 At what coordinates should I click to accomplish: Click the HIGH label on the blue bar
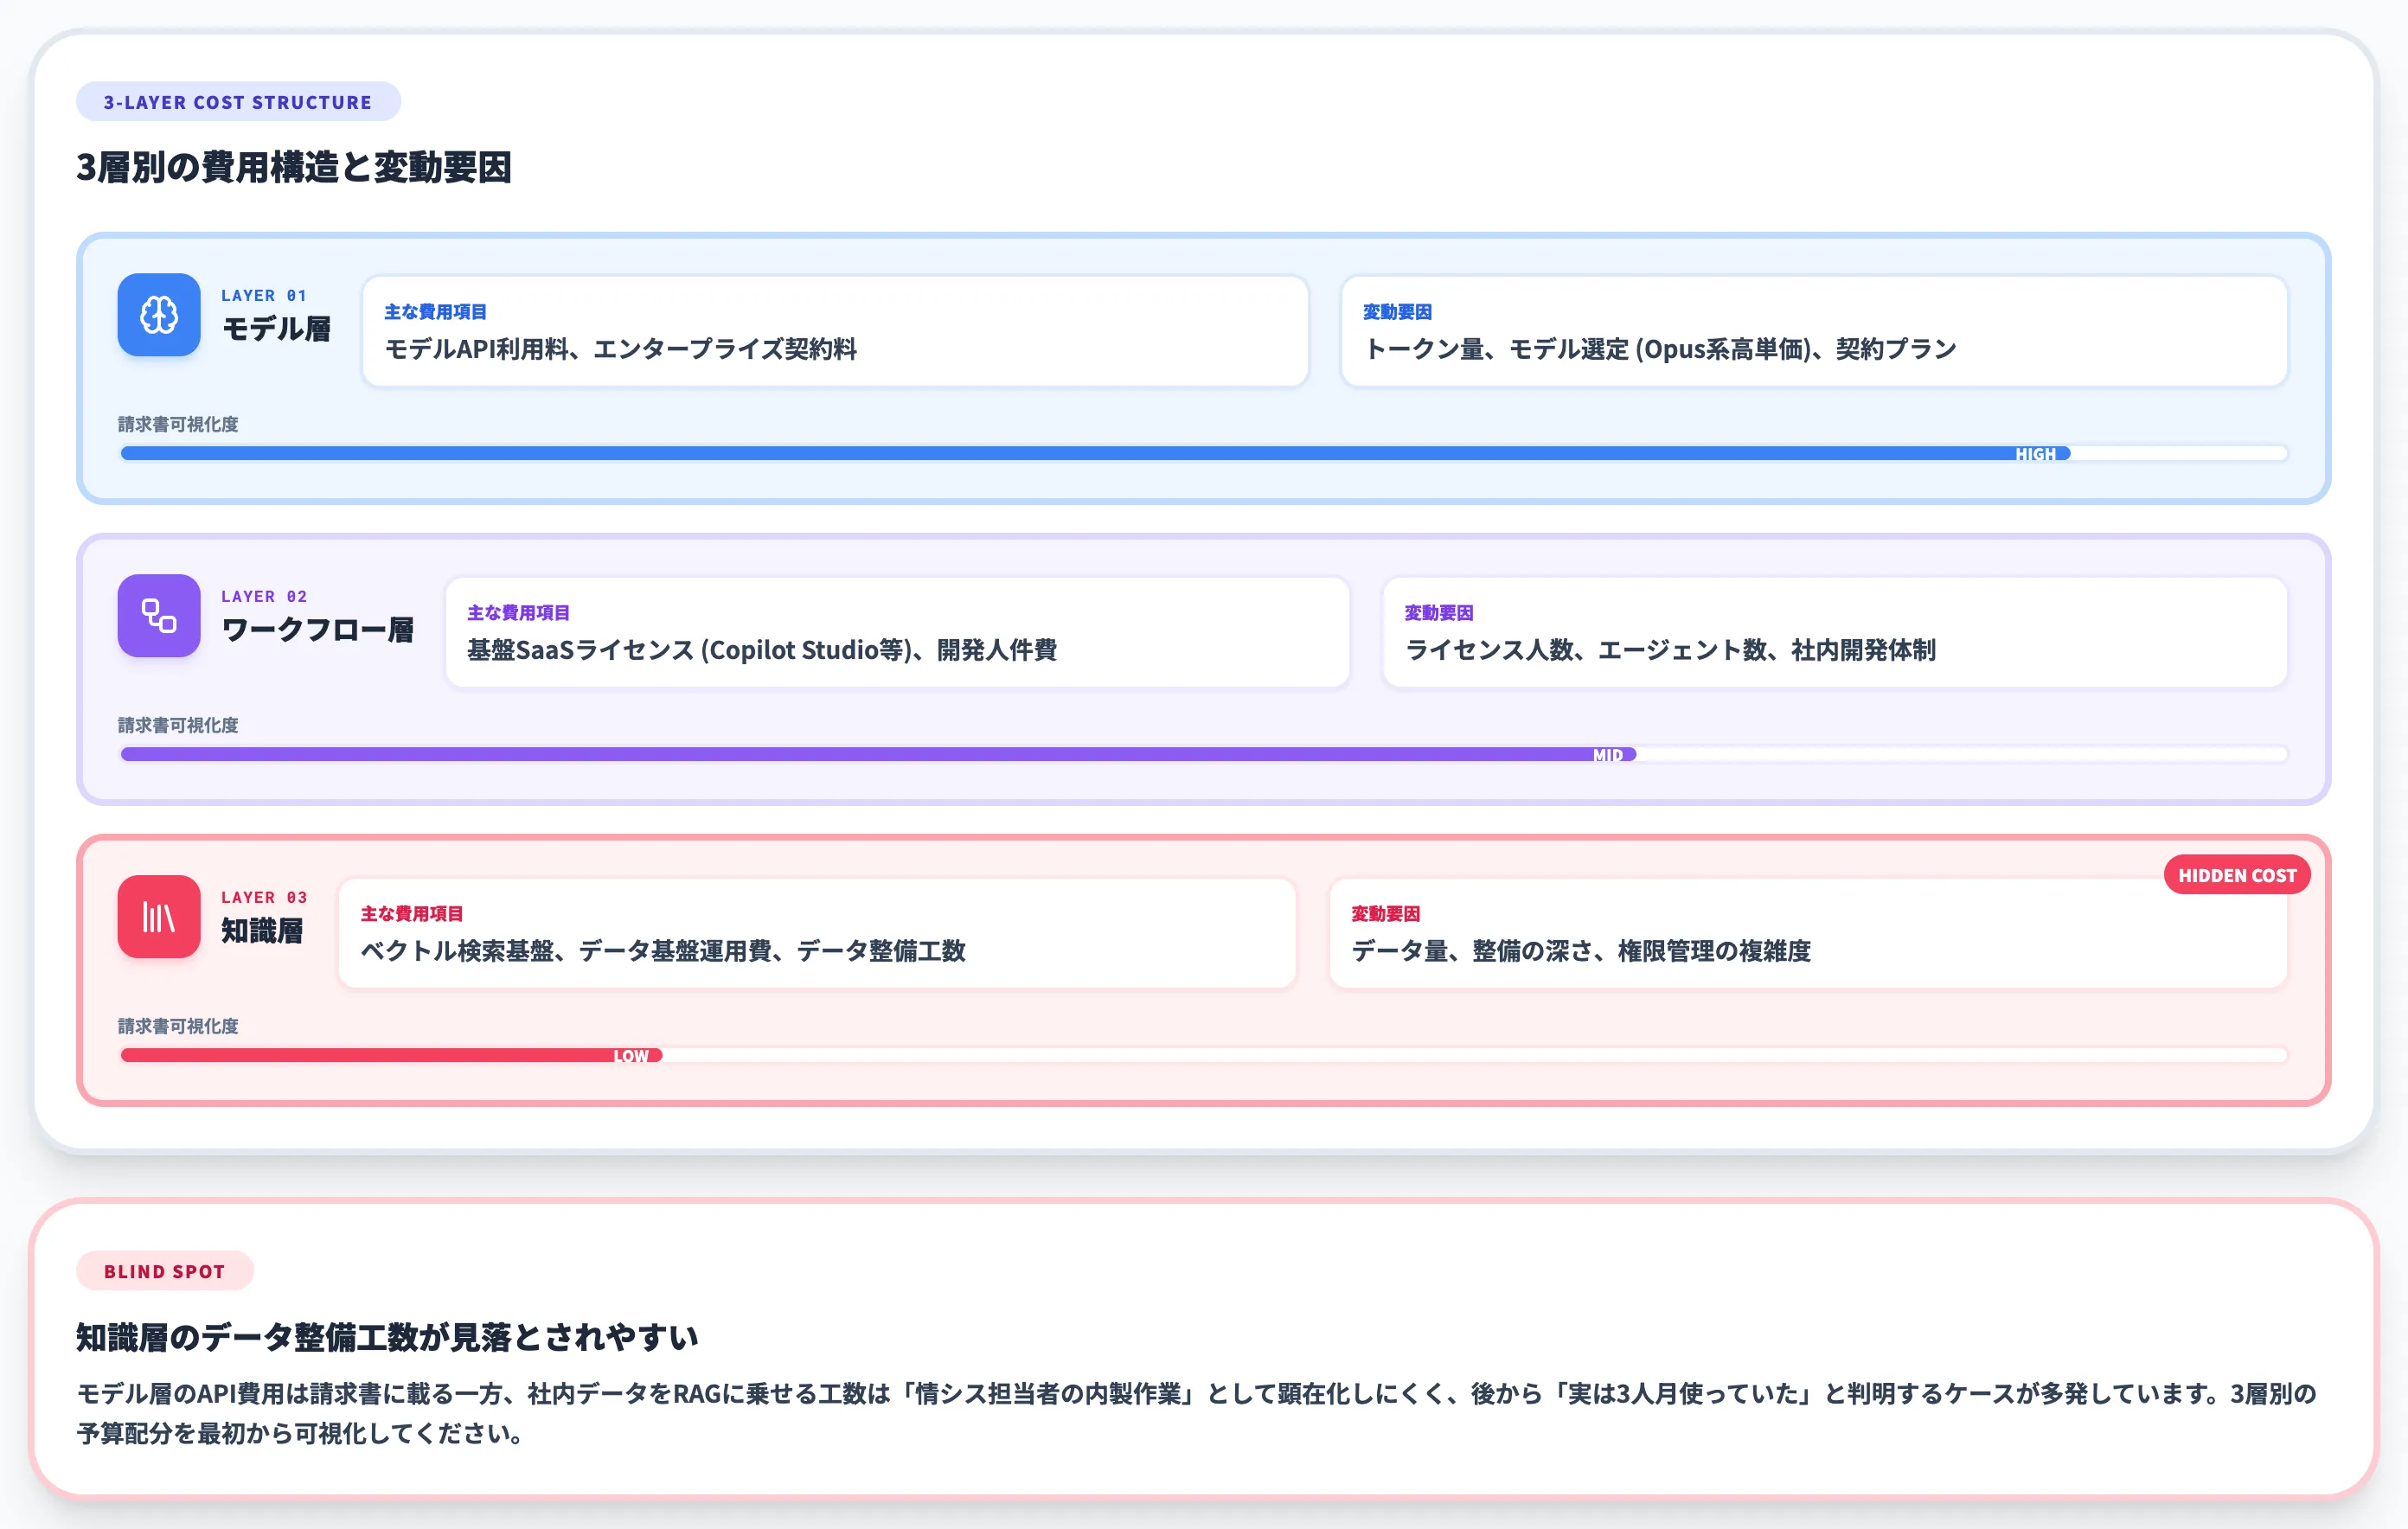[2035, 454]
